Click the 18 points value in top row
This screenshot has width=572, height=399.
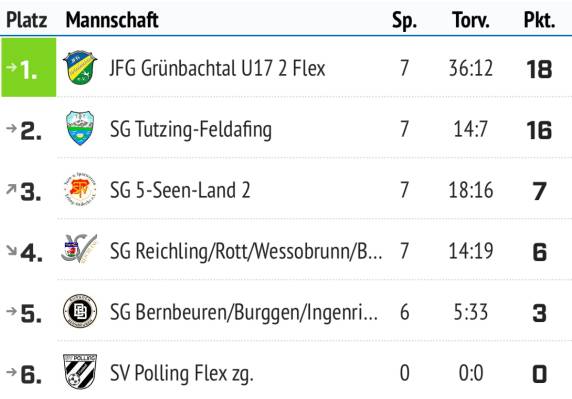tap(540, 69)
